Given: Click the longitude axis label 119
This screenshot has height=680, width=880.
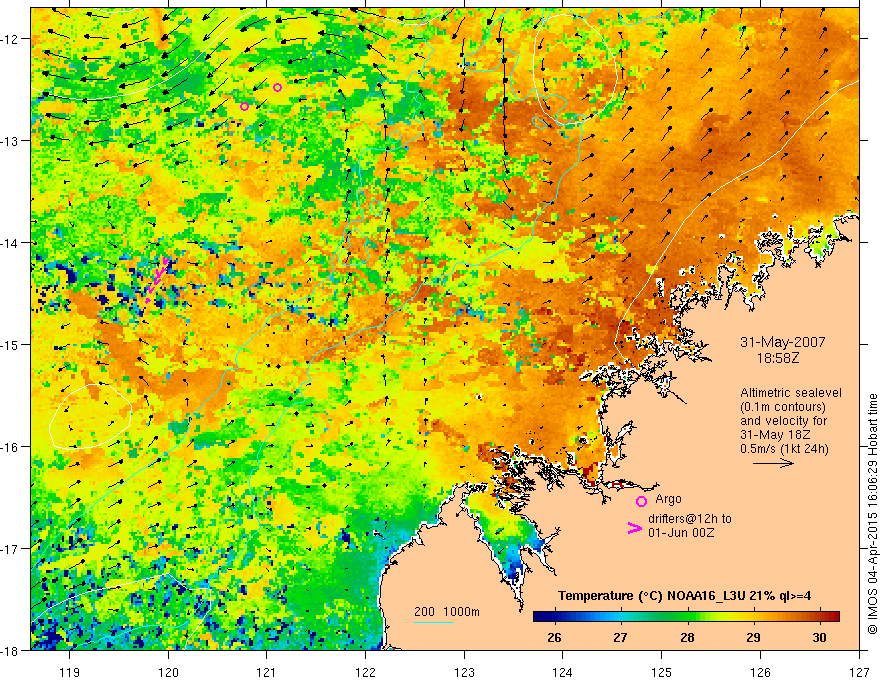Looking at the screenshot, I should click(x=69, y=673).
